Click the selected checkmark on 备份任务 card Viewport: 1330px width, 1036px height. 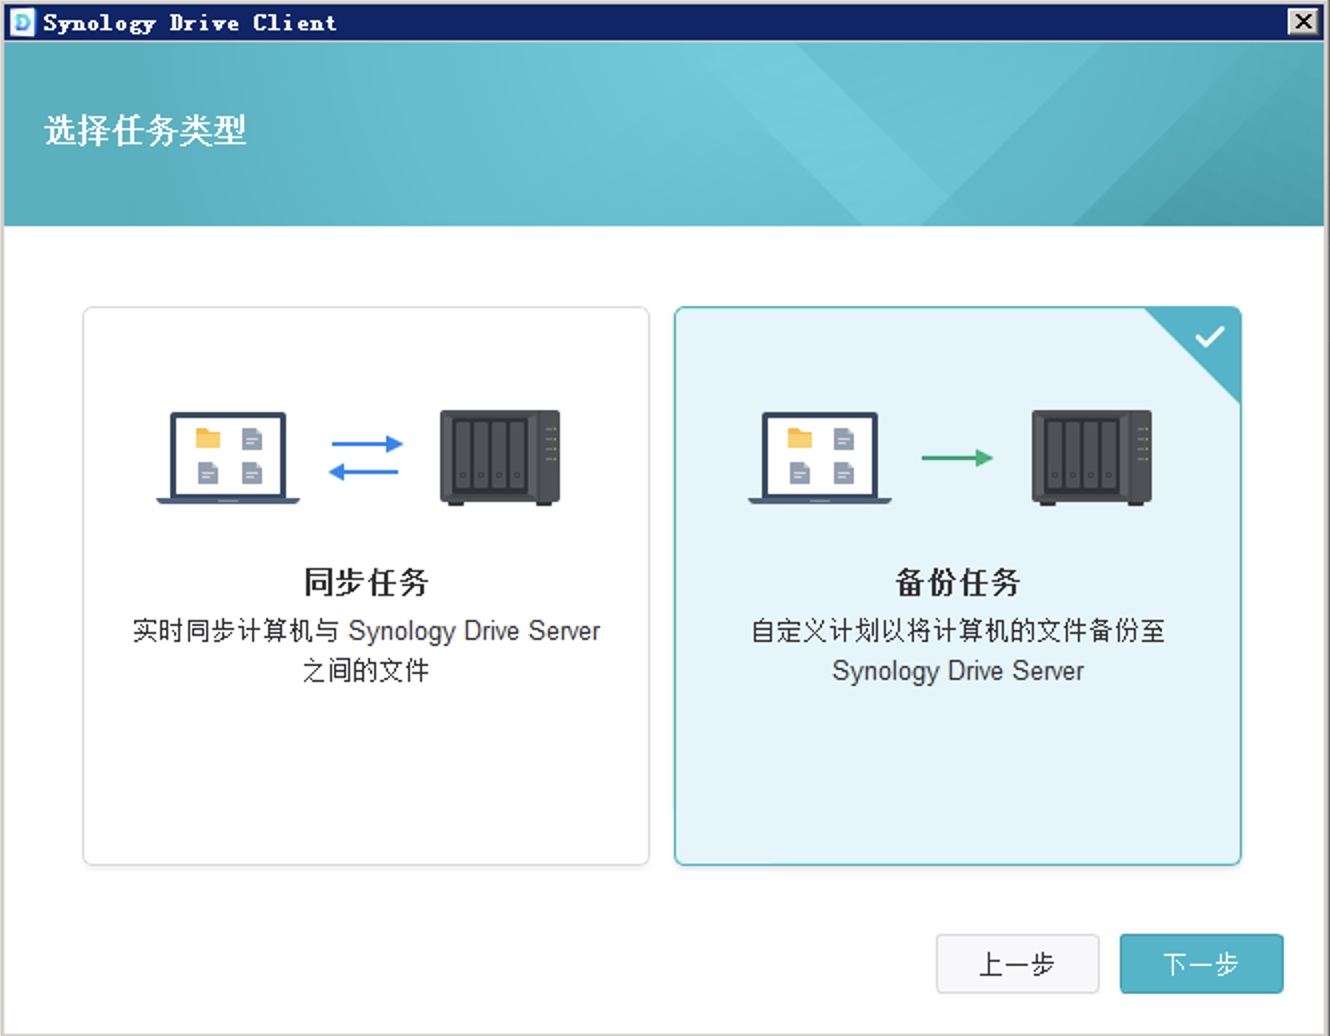click(x=1209, y=337)
